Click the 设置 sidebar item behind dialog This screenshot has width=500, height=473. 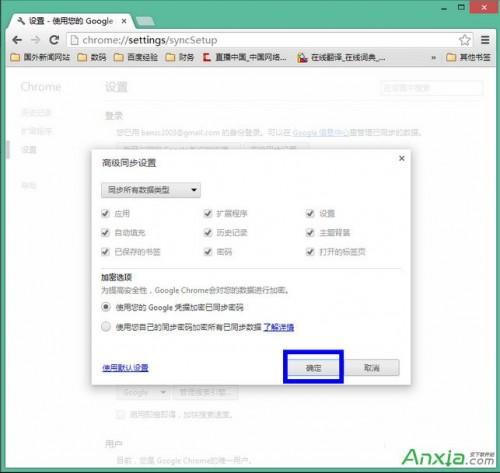point(28,149)
